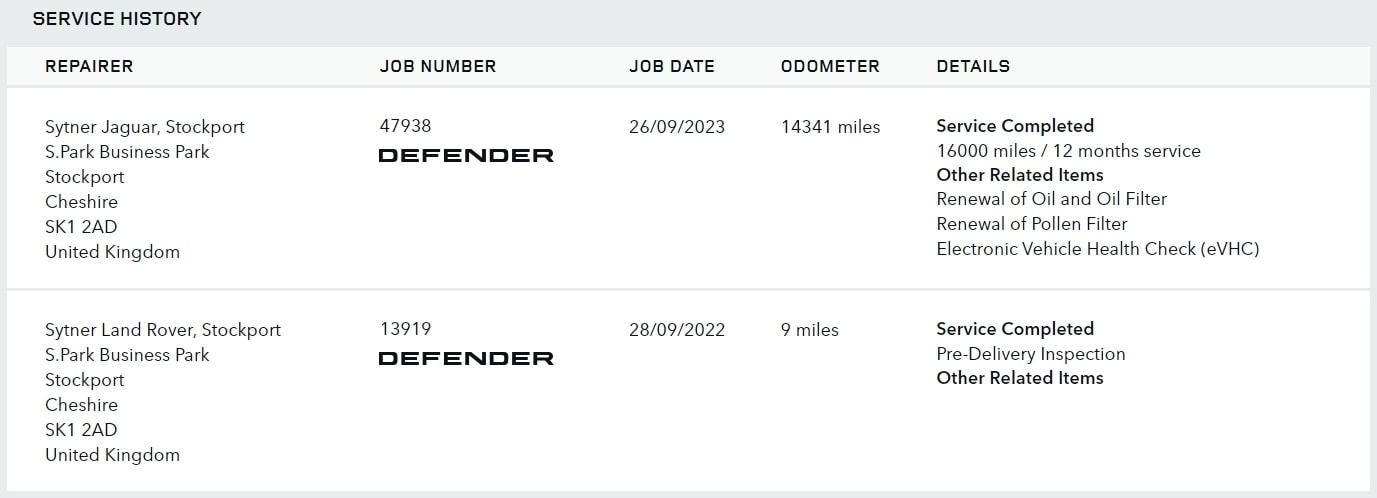Select job number 47938

pyautogui.click(x=406, y=126)
